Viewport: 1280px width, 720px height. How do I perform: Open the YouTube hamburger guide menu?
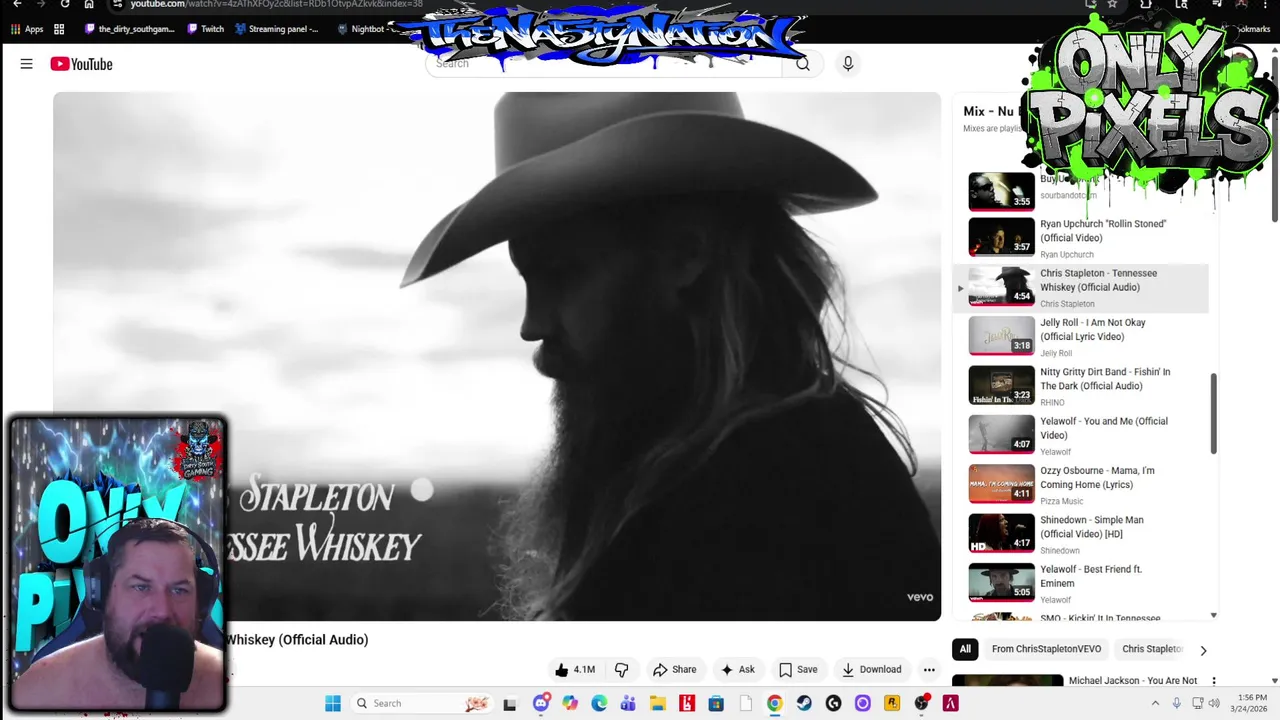(x=26, y=64)
